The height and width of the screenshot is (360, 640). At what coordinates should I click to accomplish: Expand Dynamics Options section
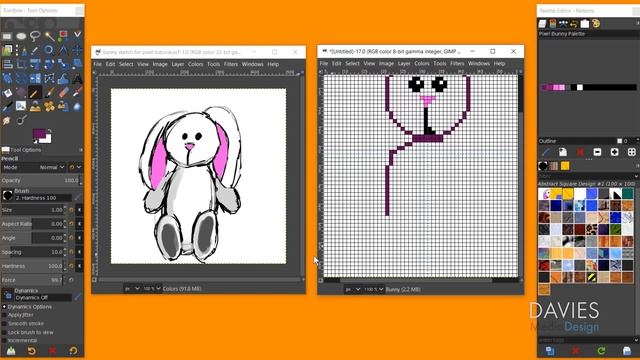[4, 307]
